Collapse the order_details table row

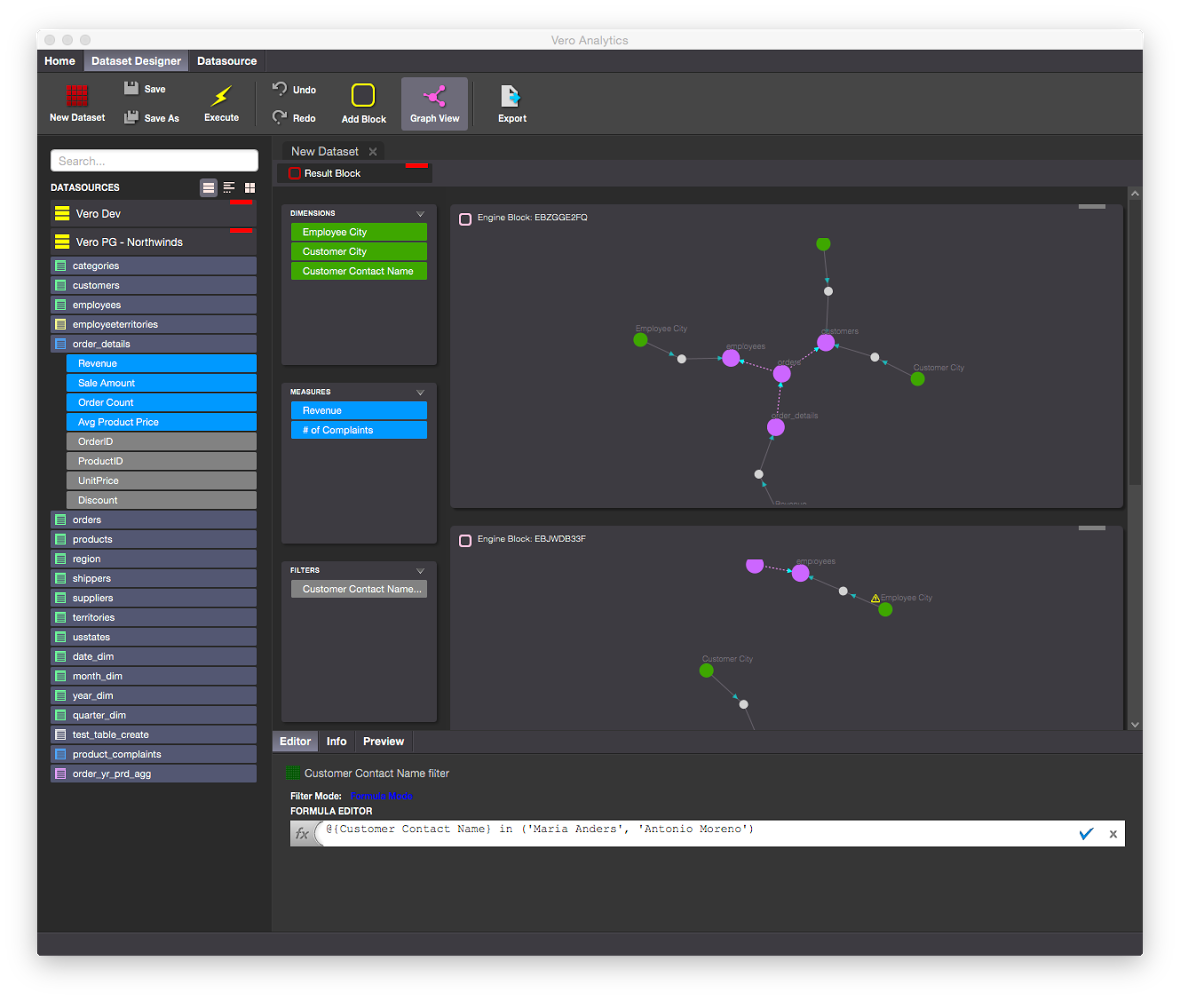point(154,344)
